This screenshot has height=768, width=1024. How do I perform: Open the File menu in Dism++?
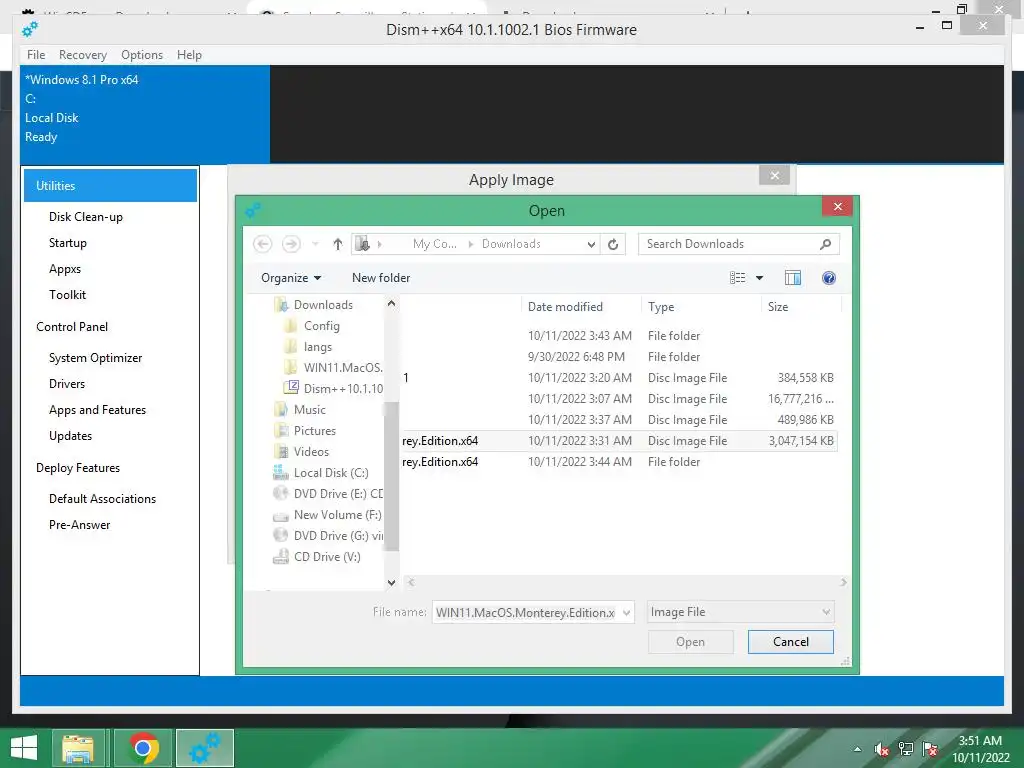point(36,55)
